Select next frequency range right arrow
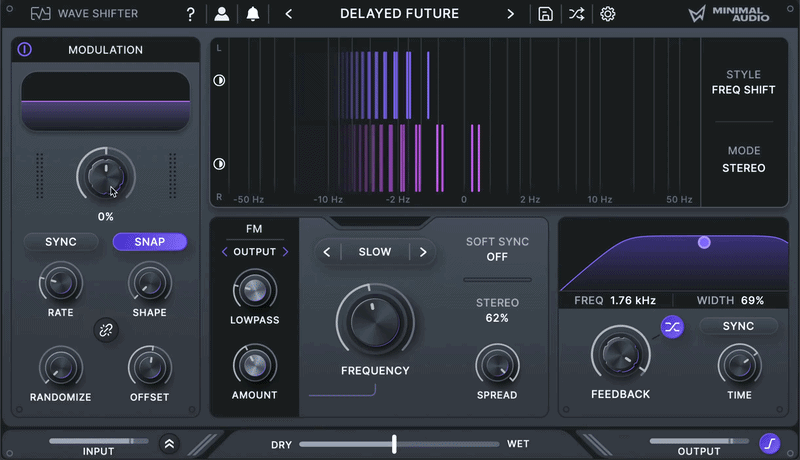Screen dimensions: 800x460 pyautogui.click(x=423, y=252)
